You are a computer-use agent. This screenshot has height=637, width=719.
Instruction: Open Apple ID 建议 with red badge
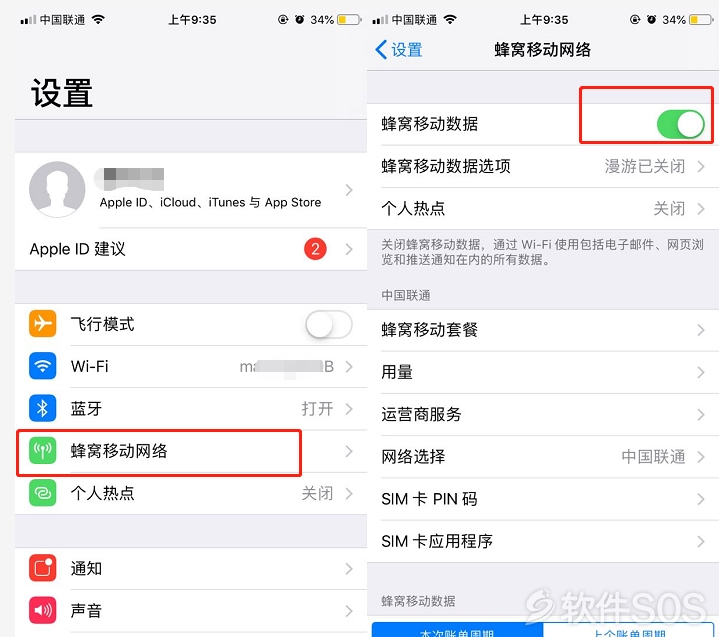191,249
